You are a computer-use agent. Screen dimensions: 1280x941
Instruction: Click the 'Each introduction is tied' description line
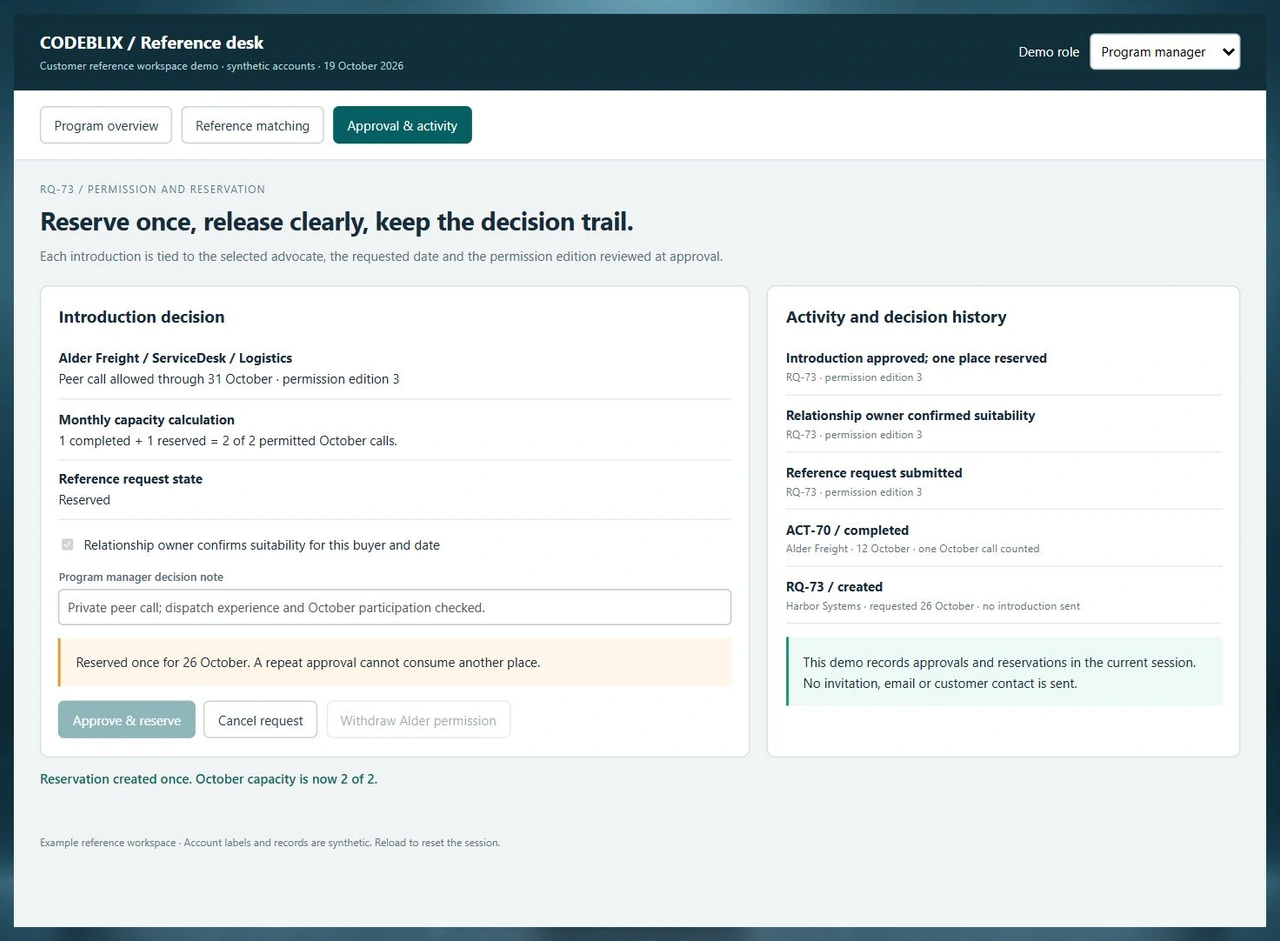381,256
